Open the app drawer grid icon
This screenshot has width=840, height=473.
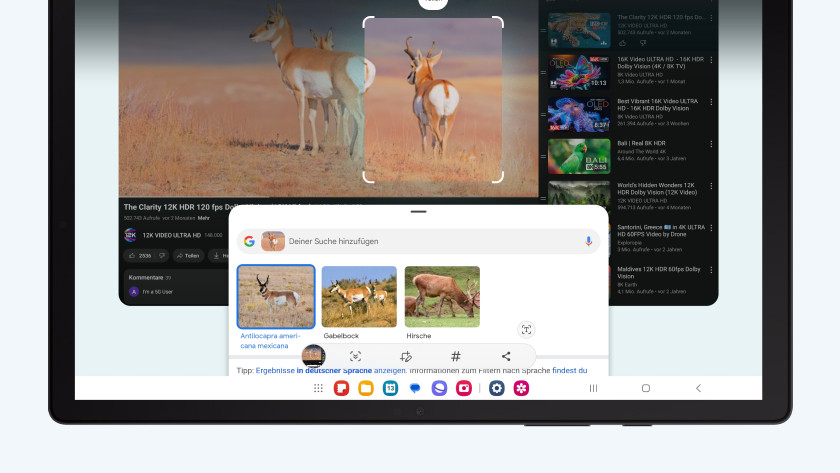point(318,388)
